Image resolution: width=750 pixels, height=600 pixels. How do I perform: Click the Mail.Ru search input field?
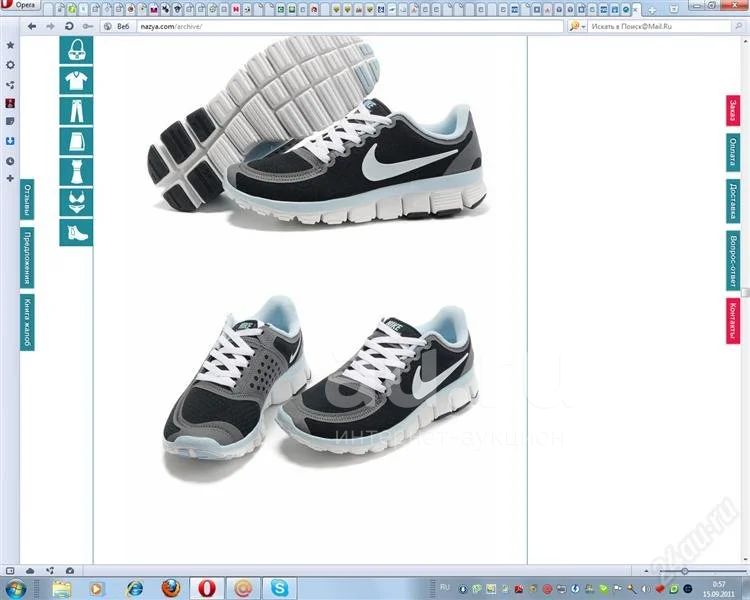point(661,26)
